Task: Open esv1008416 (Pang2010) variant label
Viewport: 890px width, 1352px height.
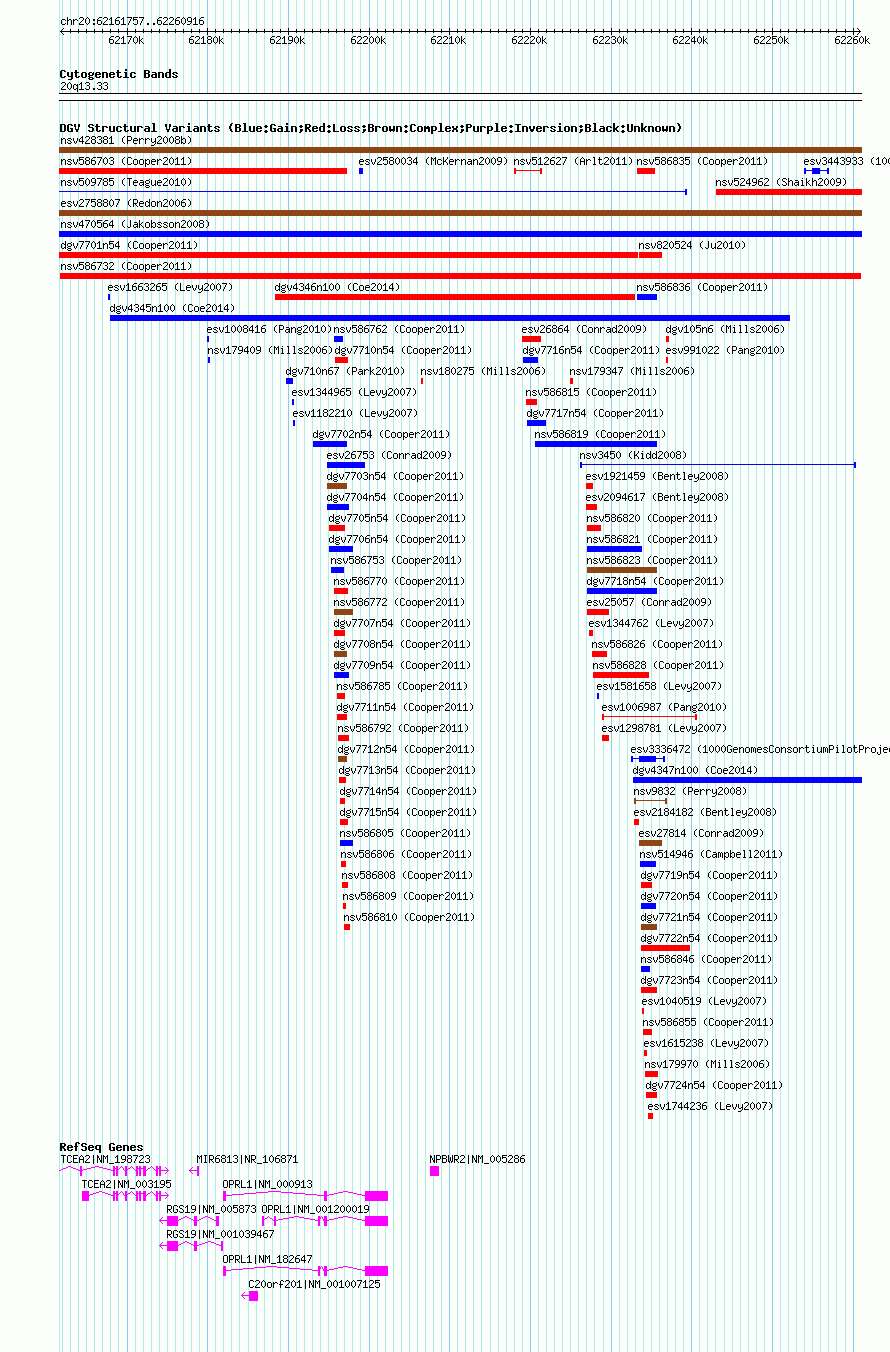Action: click(269, 329)
